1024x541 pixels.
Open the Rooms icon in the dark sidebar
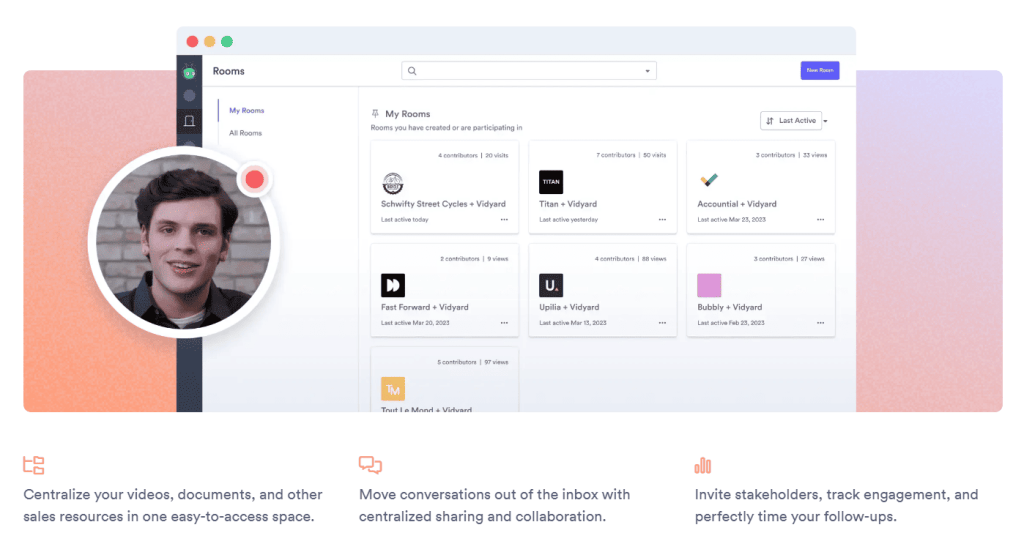click(189, 121)
